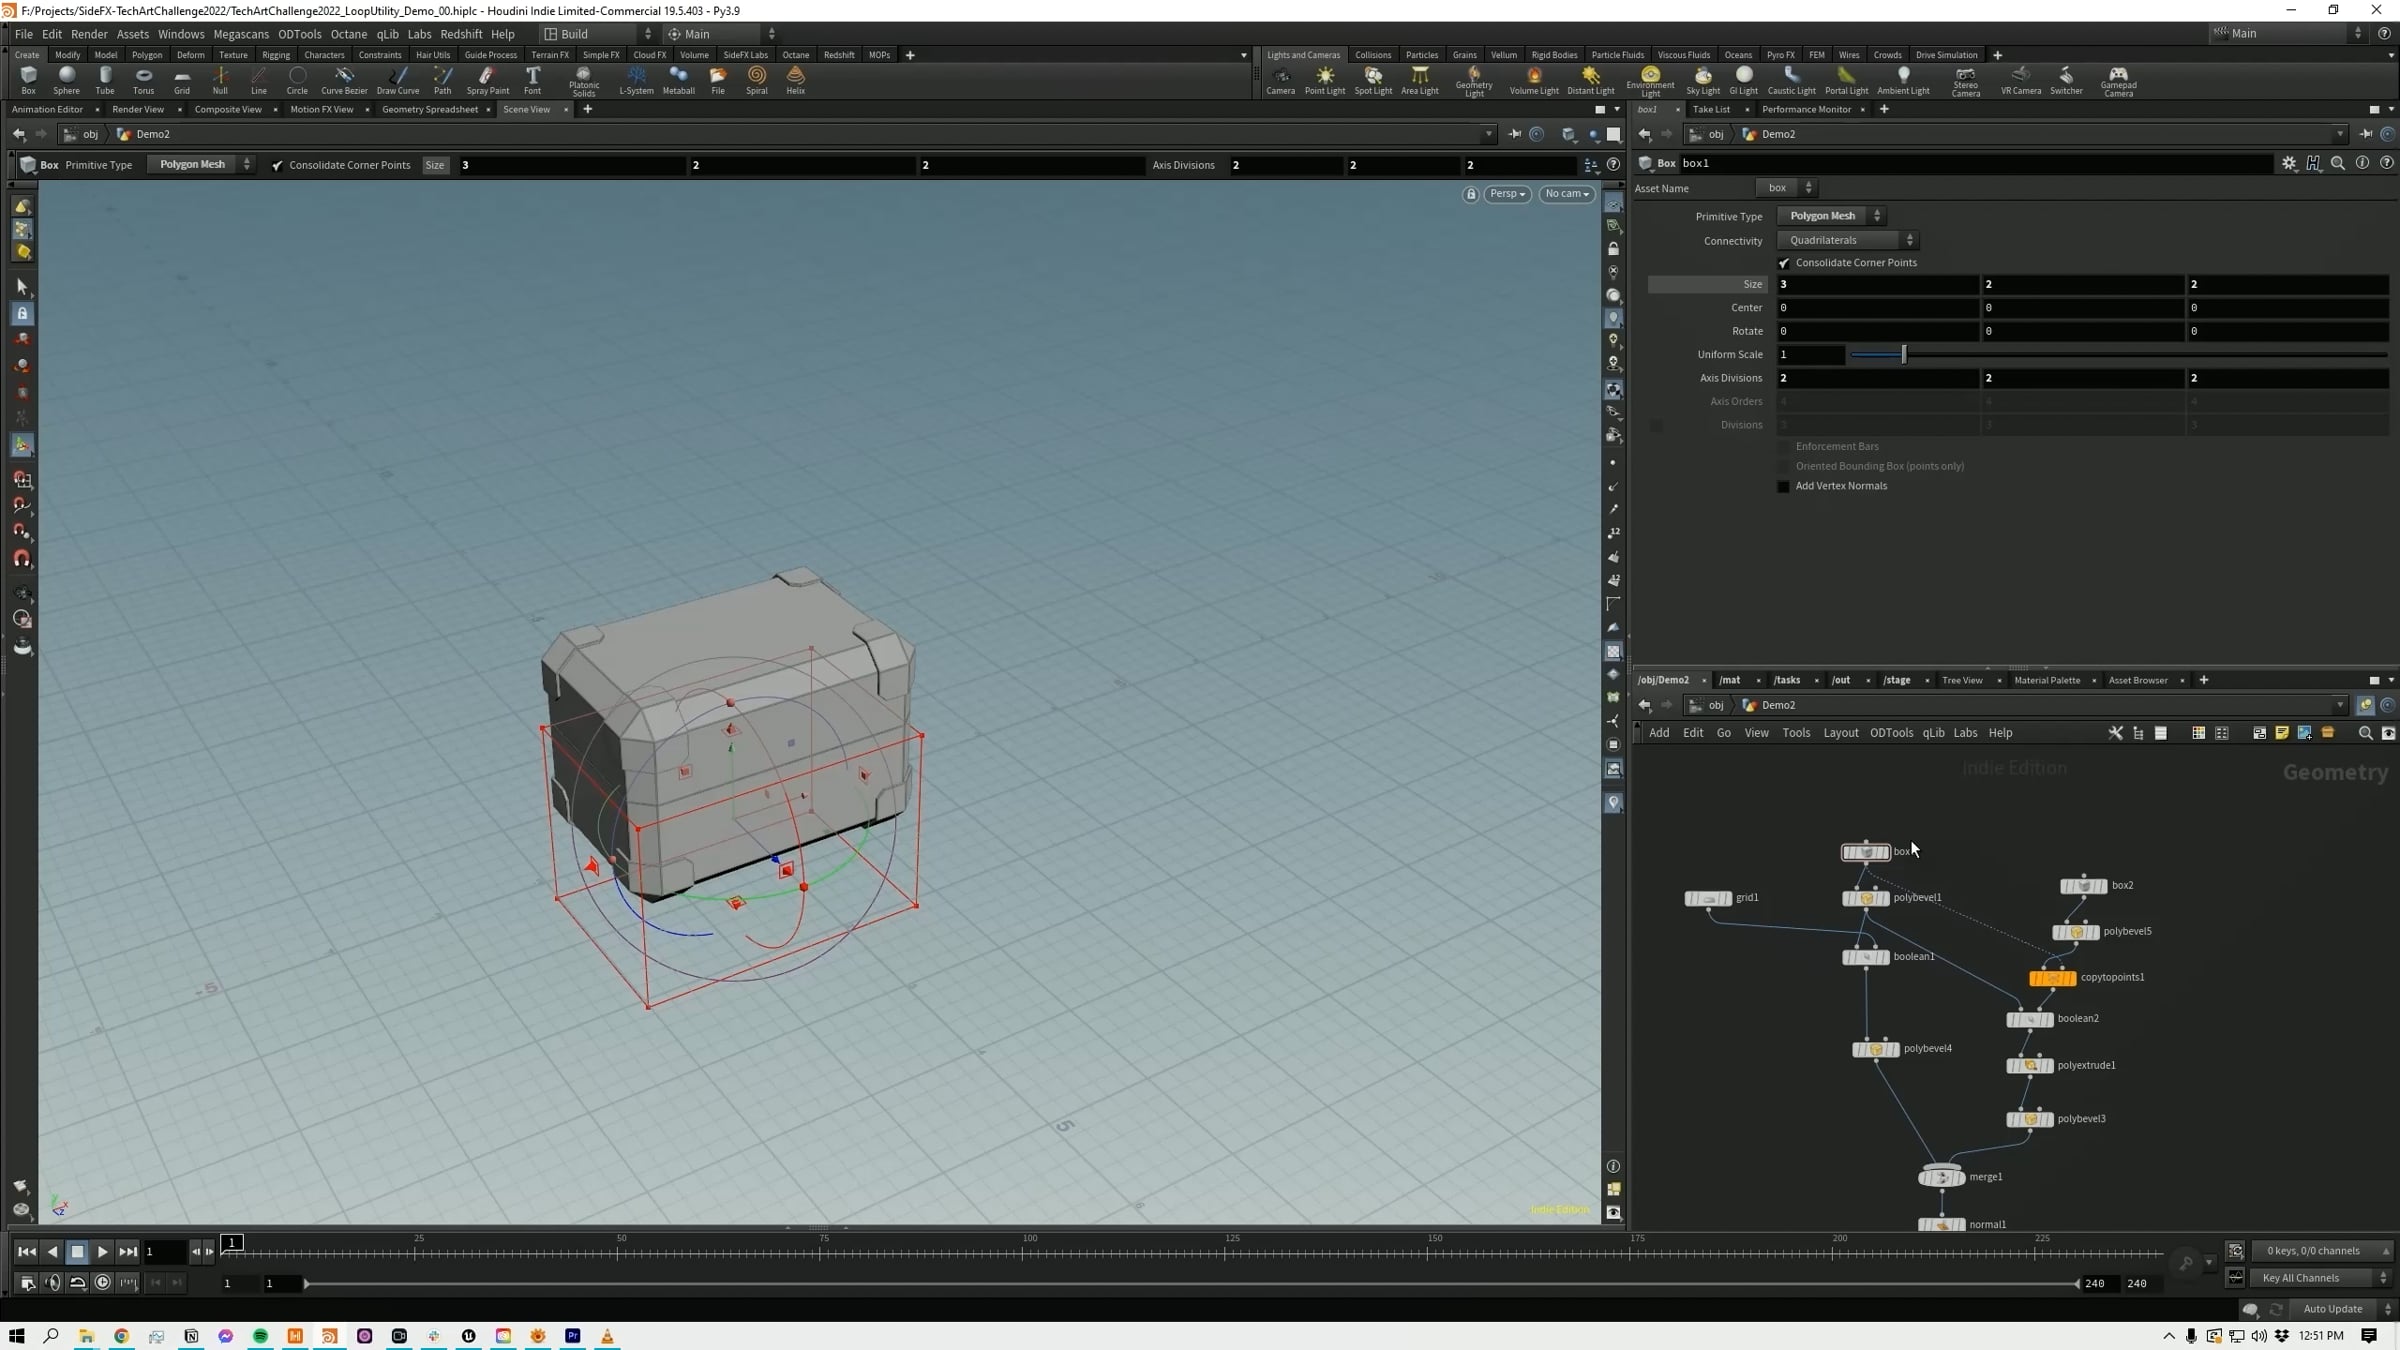
Task: Select the Metaball shelf tool
Action: (678, 80)
